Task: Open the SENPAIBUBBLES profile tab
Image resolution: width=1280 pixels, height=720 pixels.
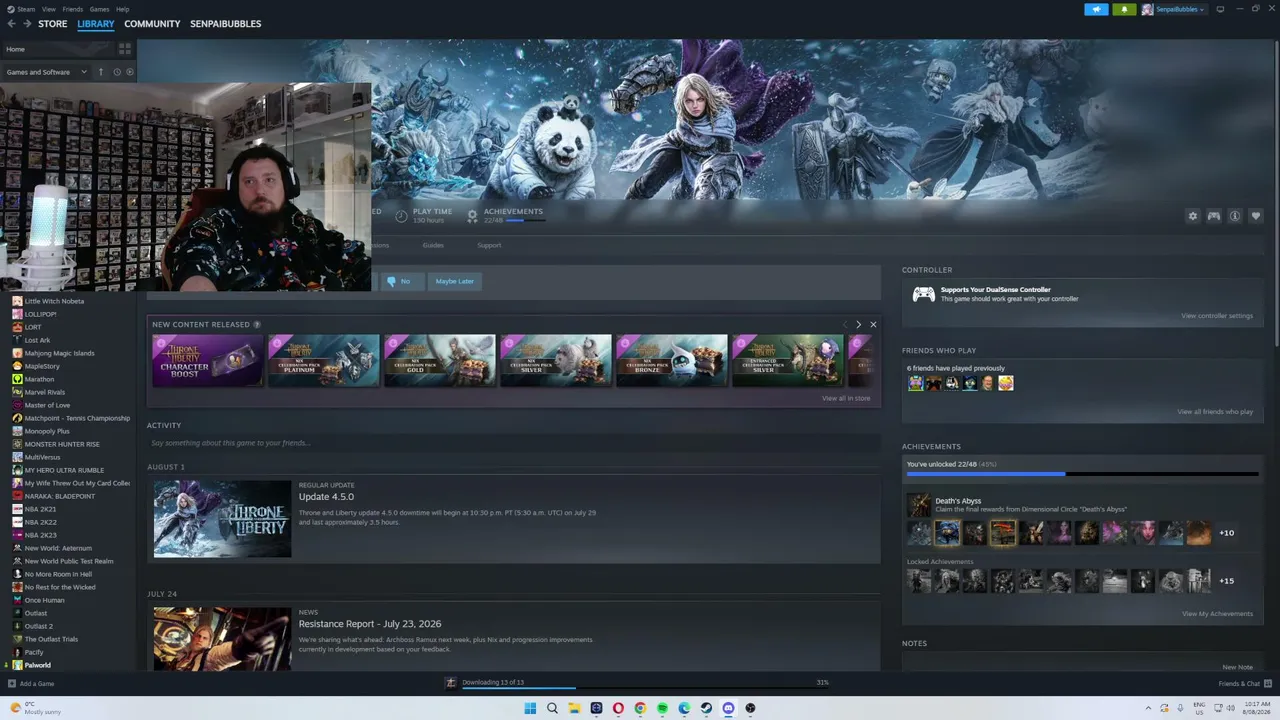Action: (x=226, y=24)
